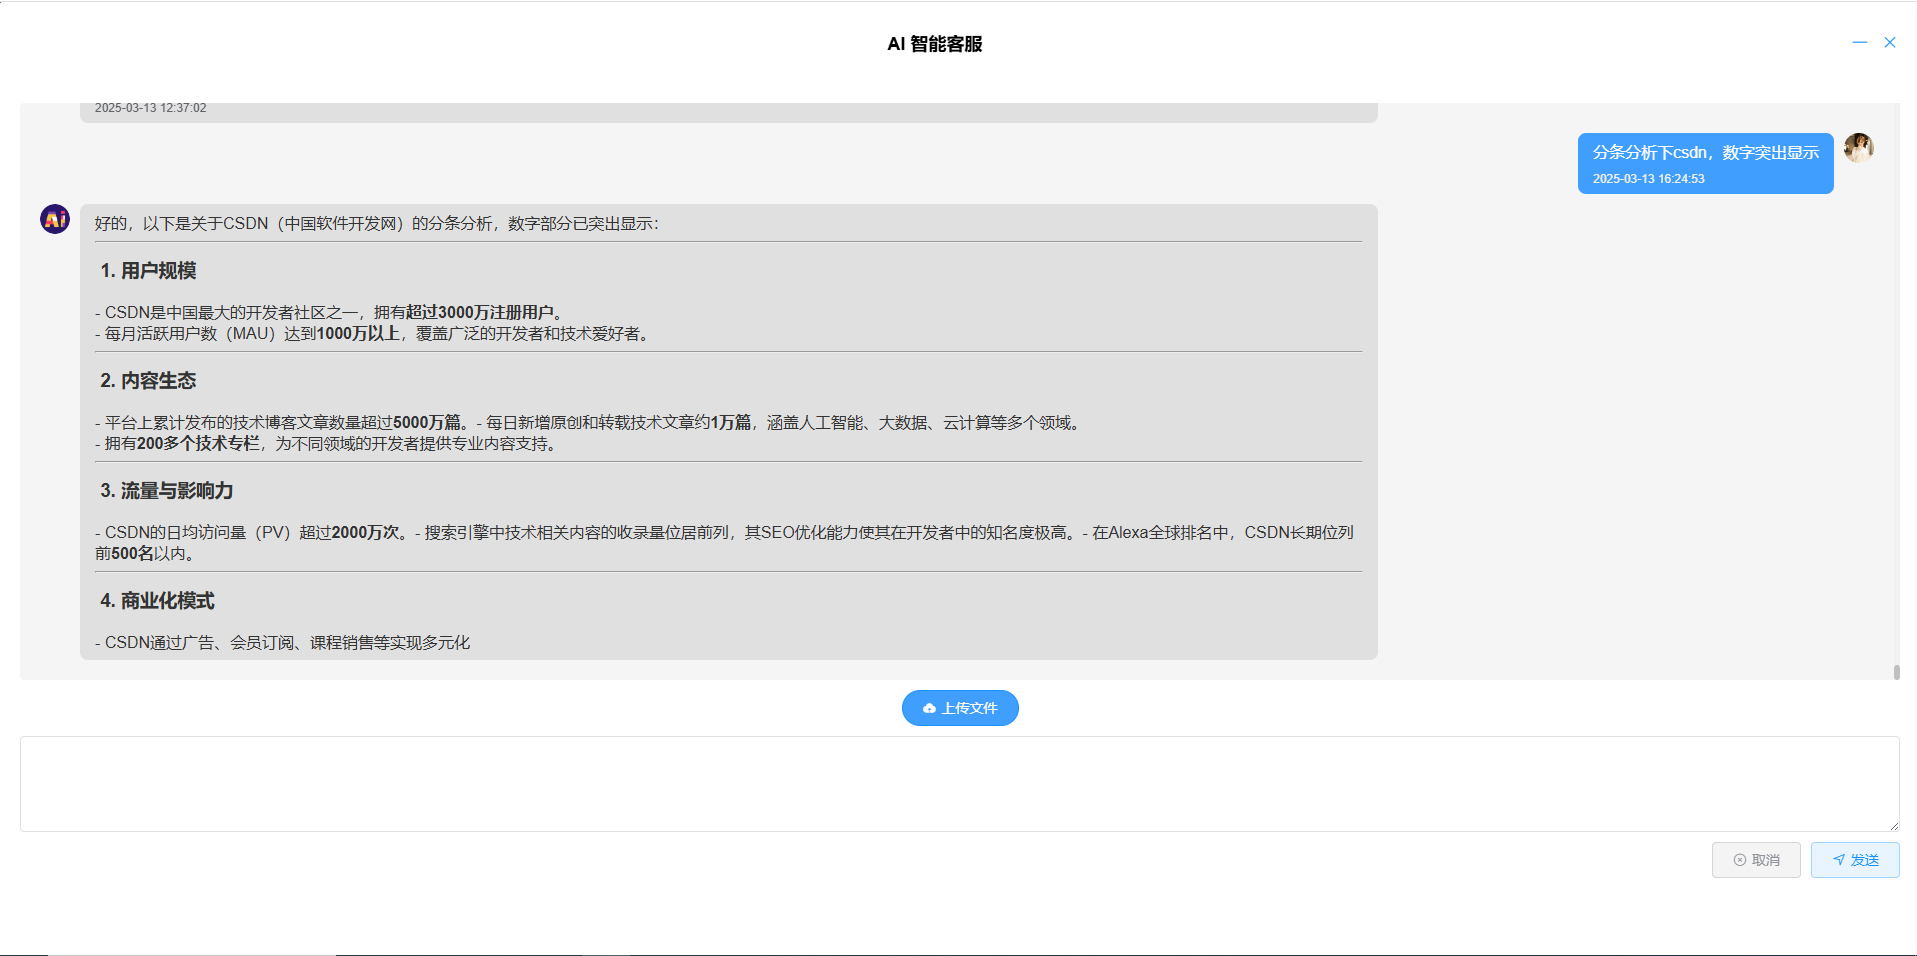Click the heading '2. 内容生态'
The height and width of the screenshot is (956, 1917).
pos(148,381)
